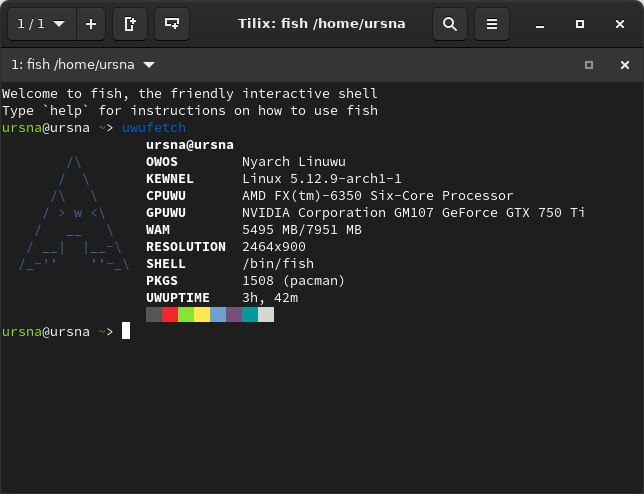Click the 'PKGS' label
This screenshot has height=494, width=644.
pos(162,280)
